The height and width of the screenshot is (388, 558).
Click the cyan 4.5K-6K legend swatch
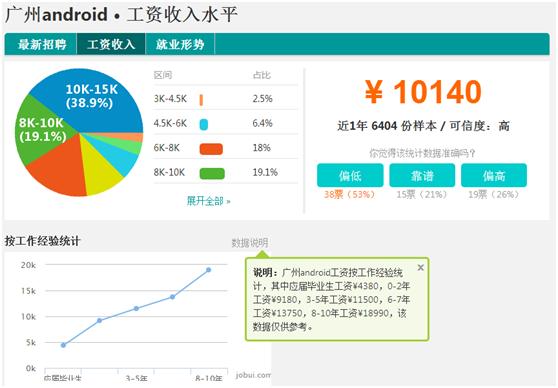coord(204,124)
